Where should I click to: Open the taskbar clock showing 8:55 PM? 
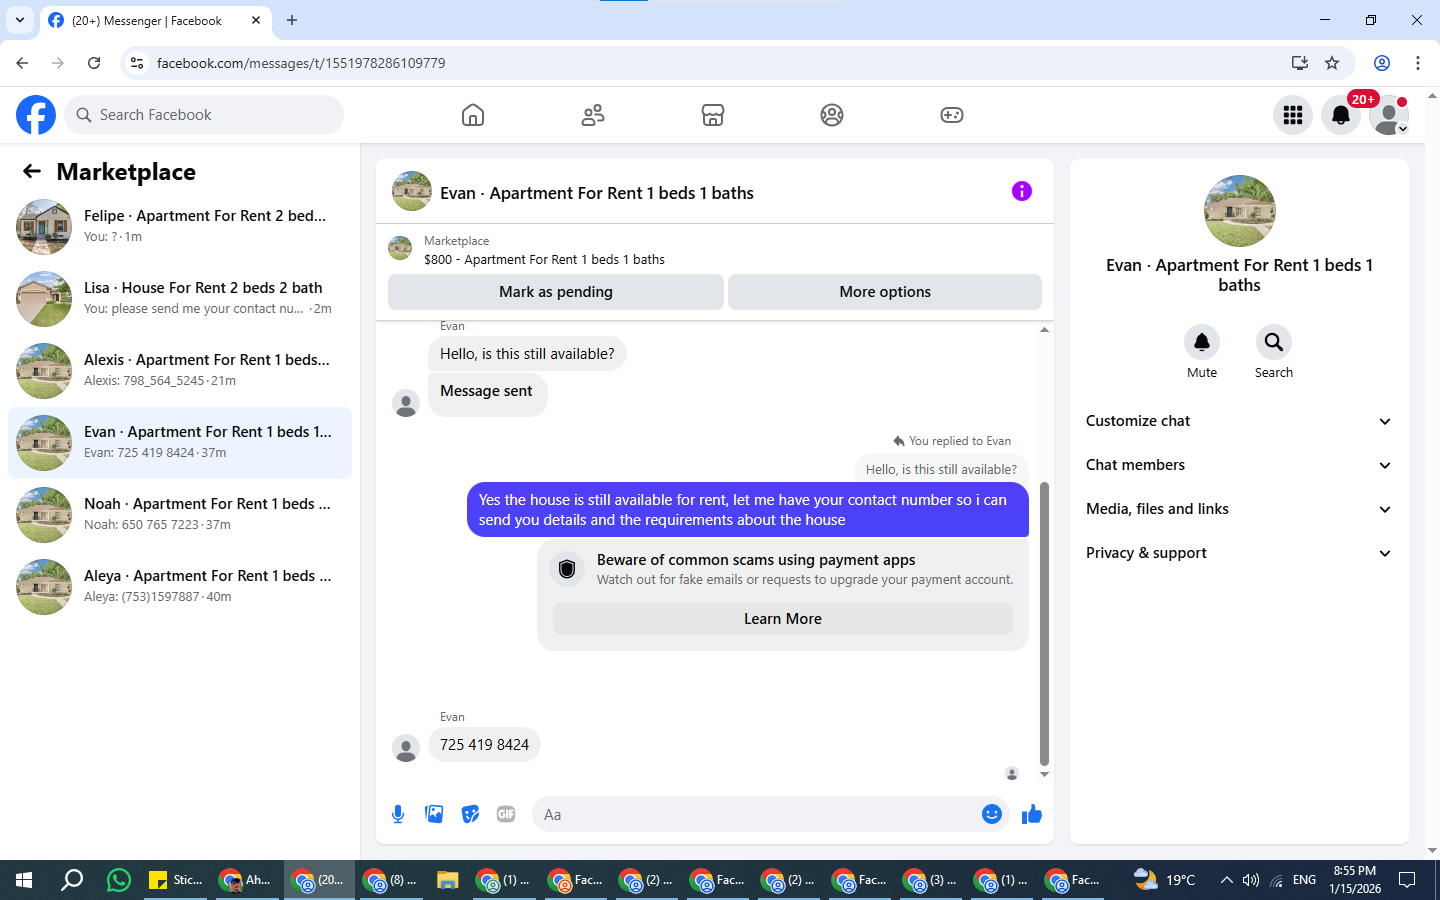coord(1355,880)
